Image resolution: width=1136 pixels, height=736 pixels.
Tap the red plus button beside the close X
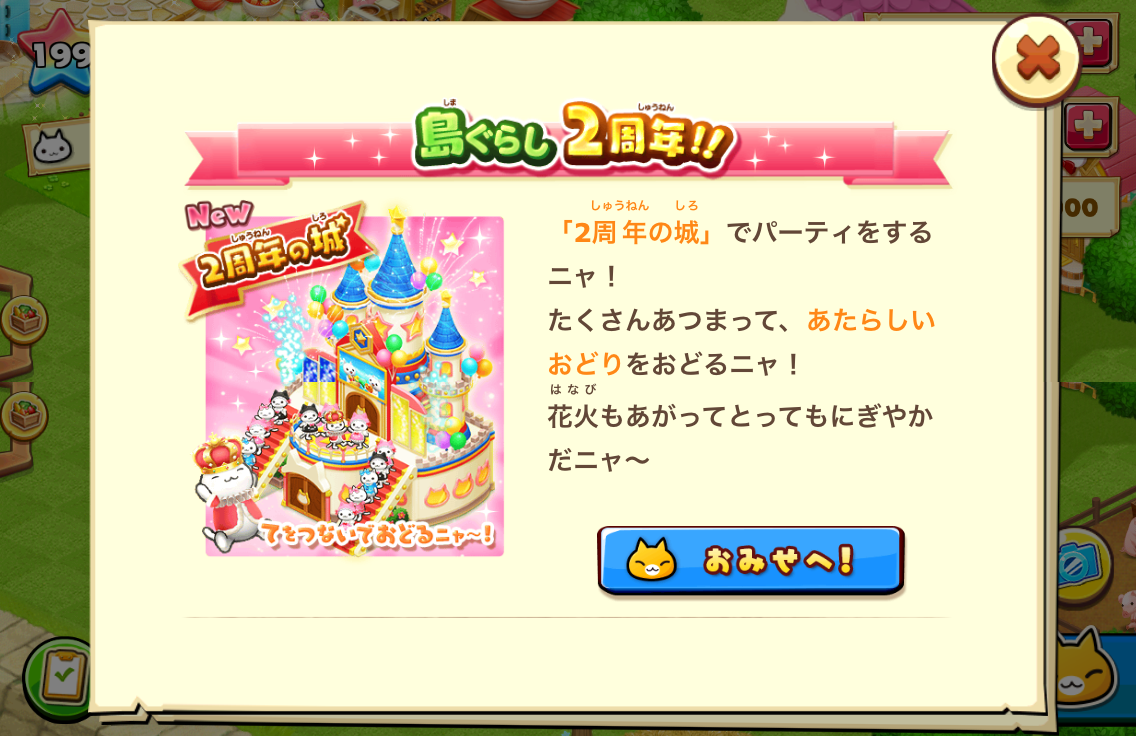[x=1095, y=43]
